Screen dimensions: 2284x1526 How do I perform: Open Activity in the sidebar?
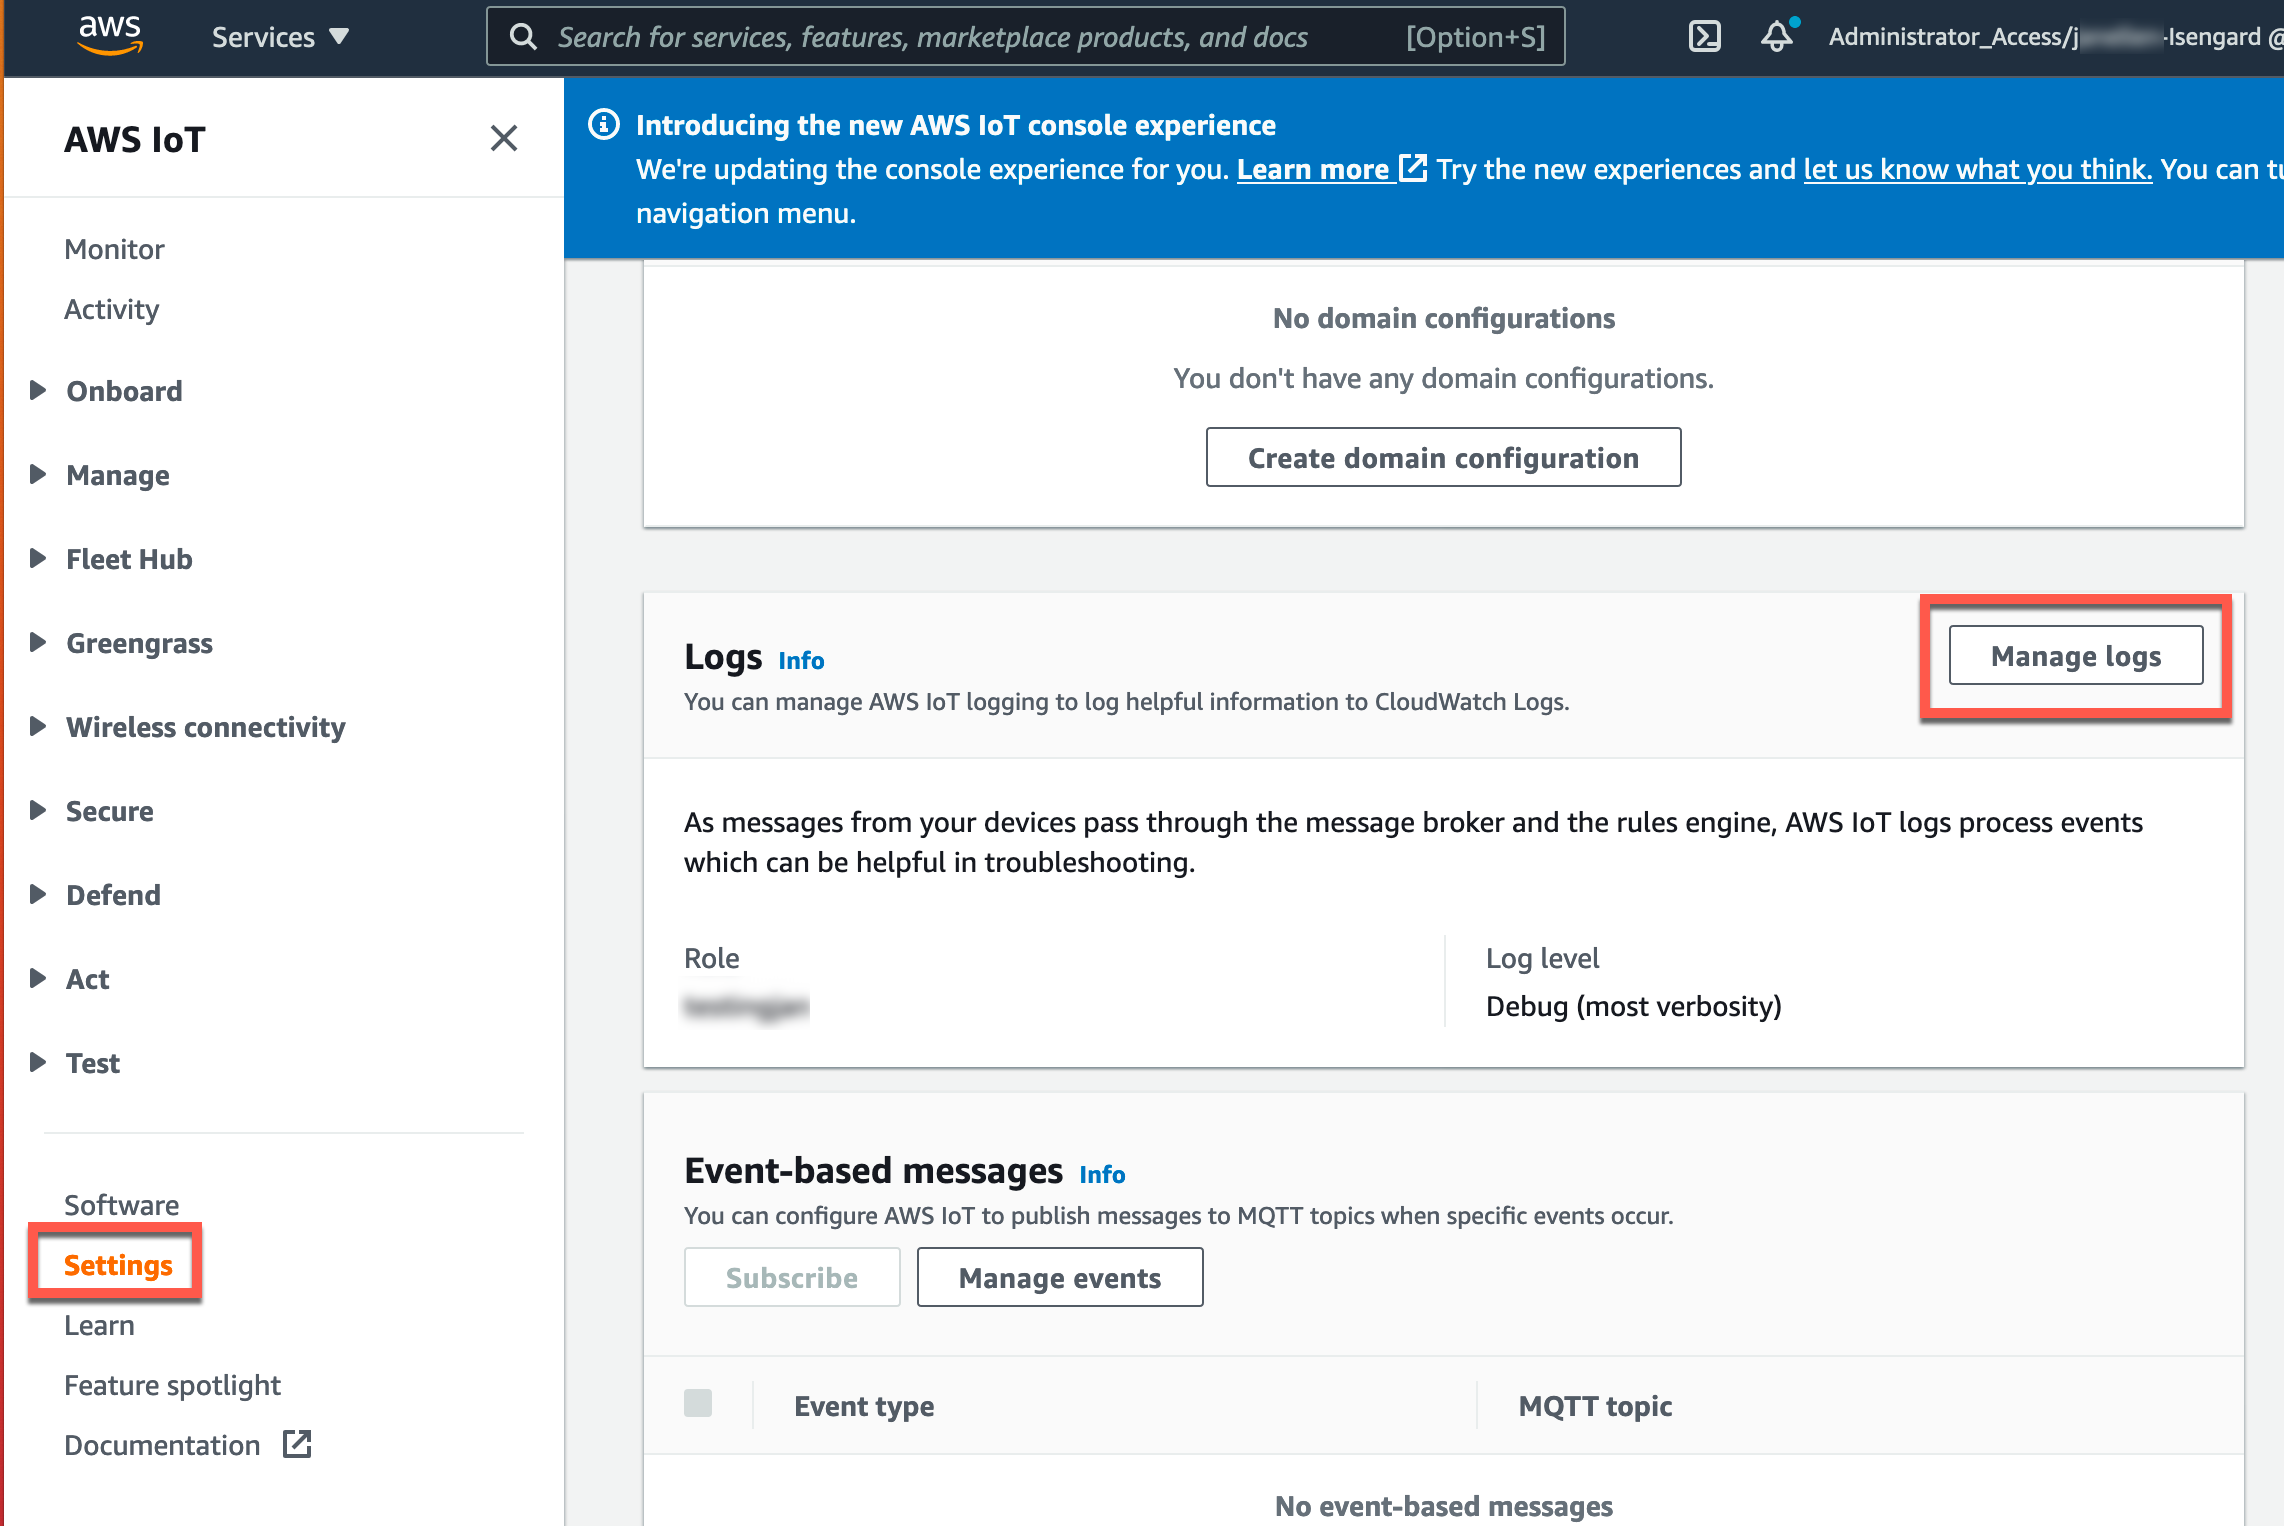pyautogui.click(x=112, y=309)
